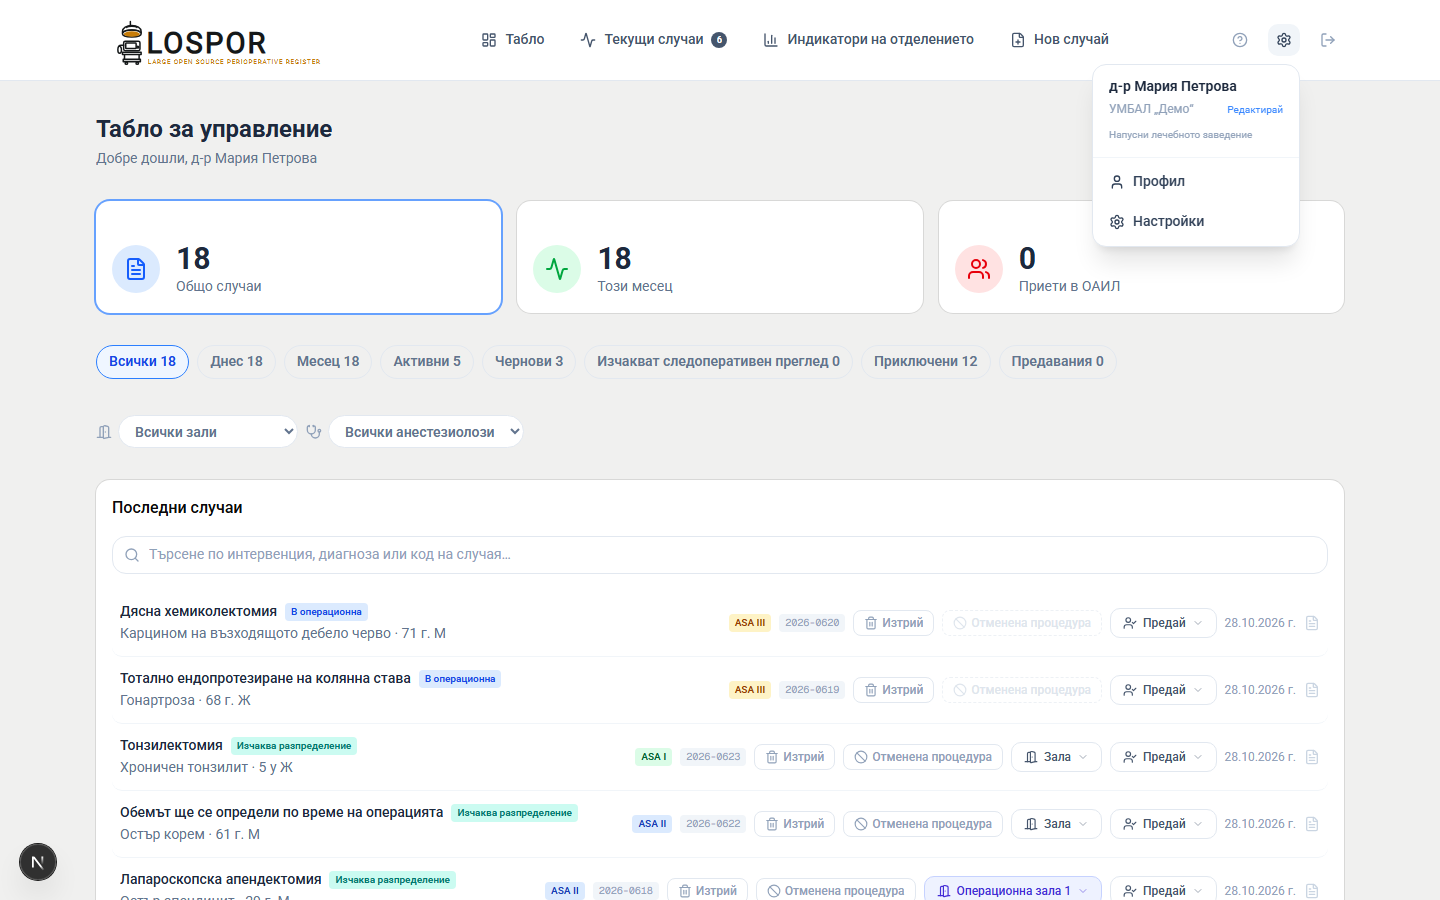Click Изтрий for Остър корем case

tap(795, 824)
